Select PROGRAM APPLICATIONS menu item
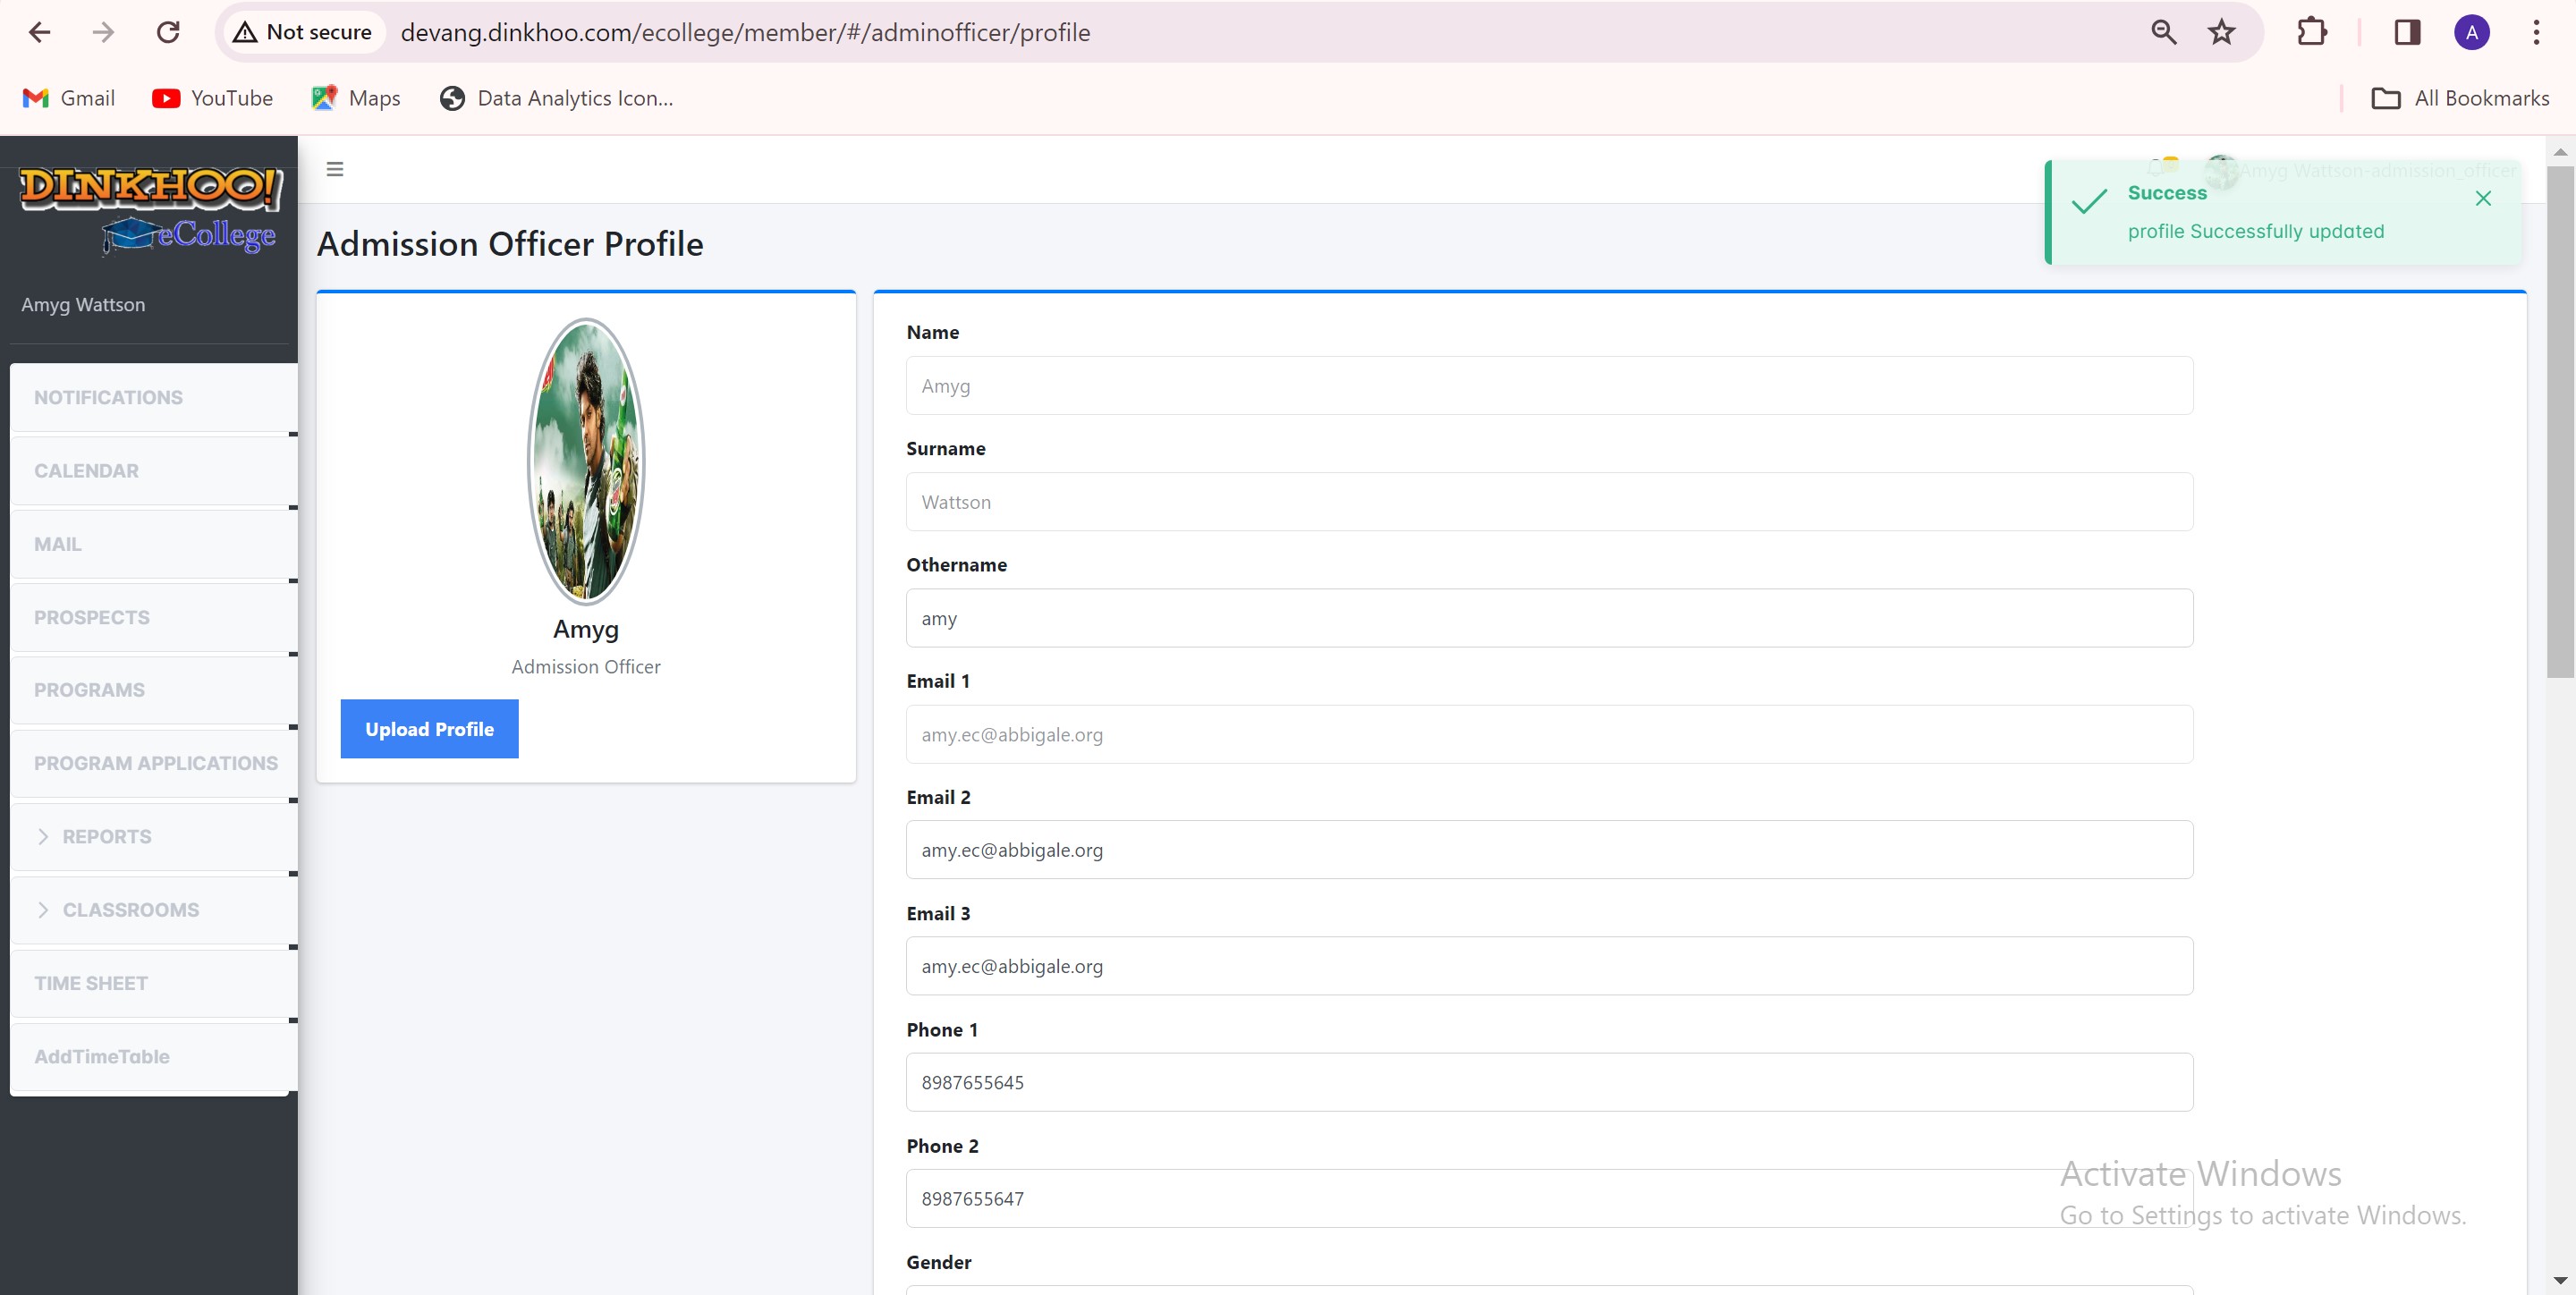The image size is (2576, 1295). pyautogui.click(x=156, y=761)
